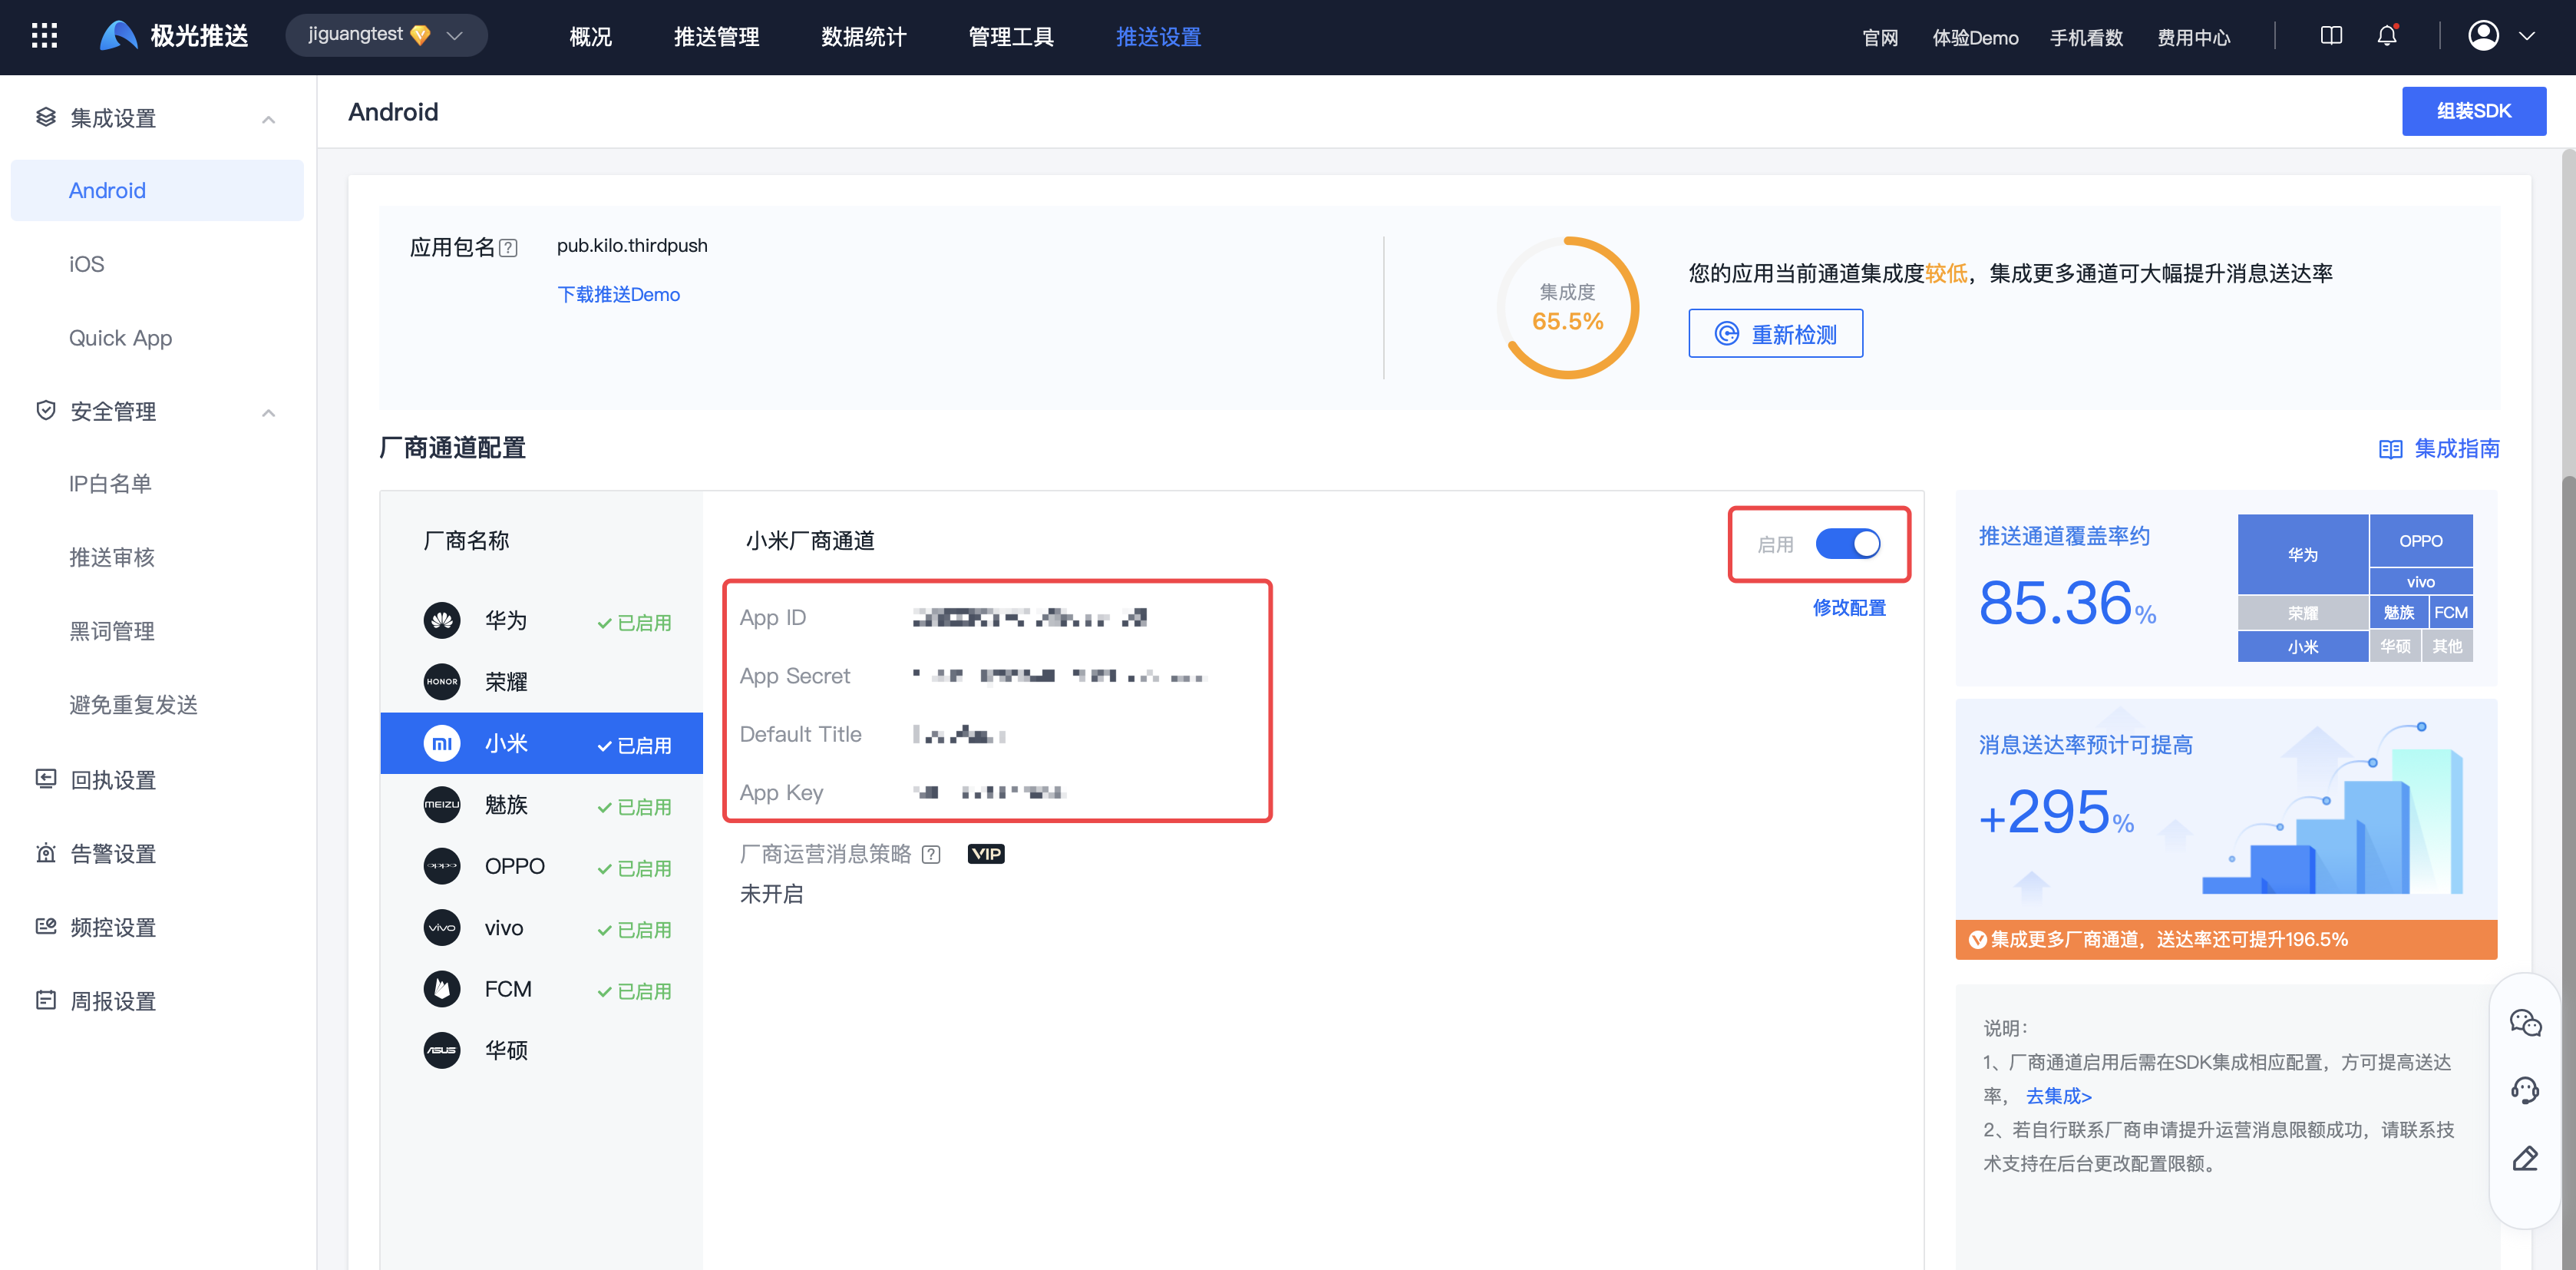Click the 频控设置 icon
This screenshot has height=1270, width=2576.
coord(45,926)
